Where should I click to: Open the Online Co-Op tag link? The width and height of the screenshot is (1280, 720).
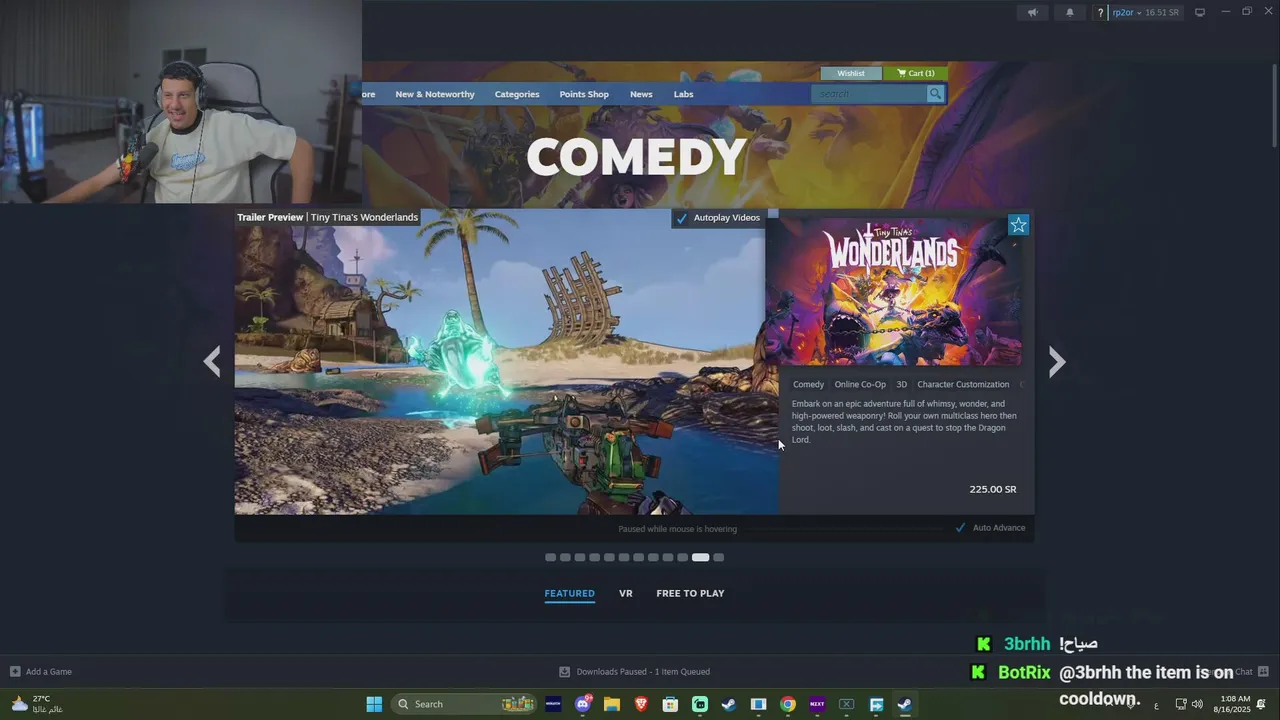click(x=860, y=384)
